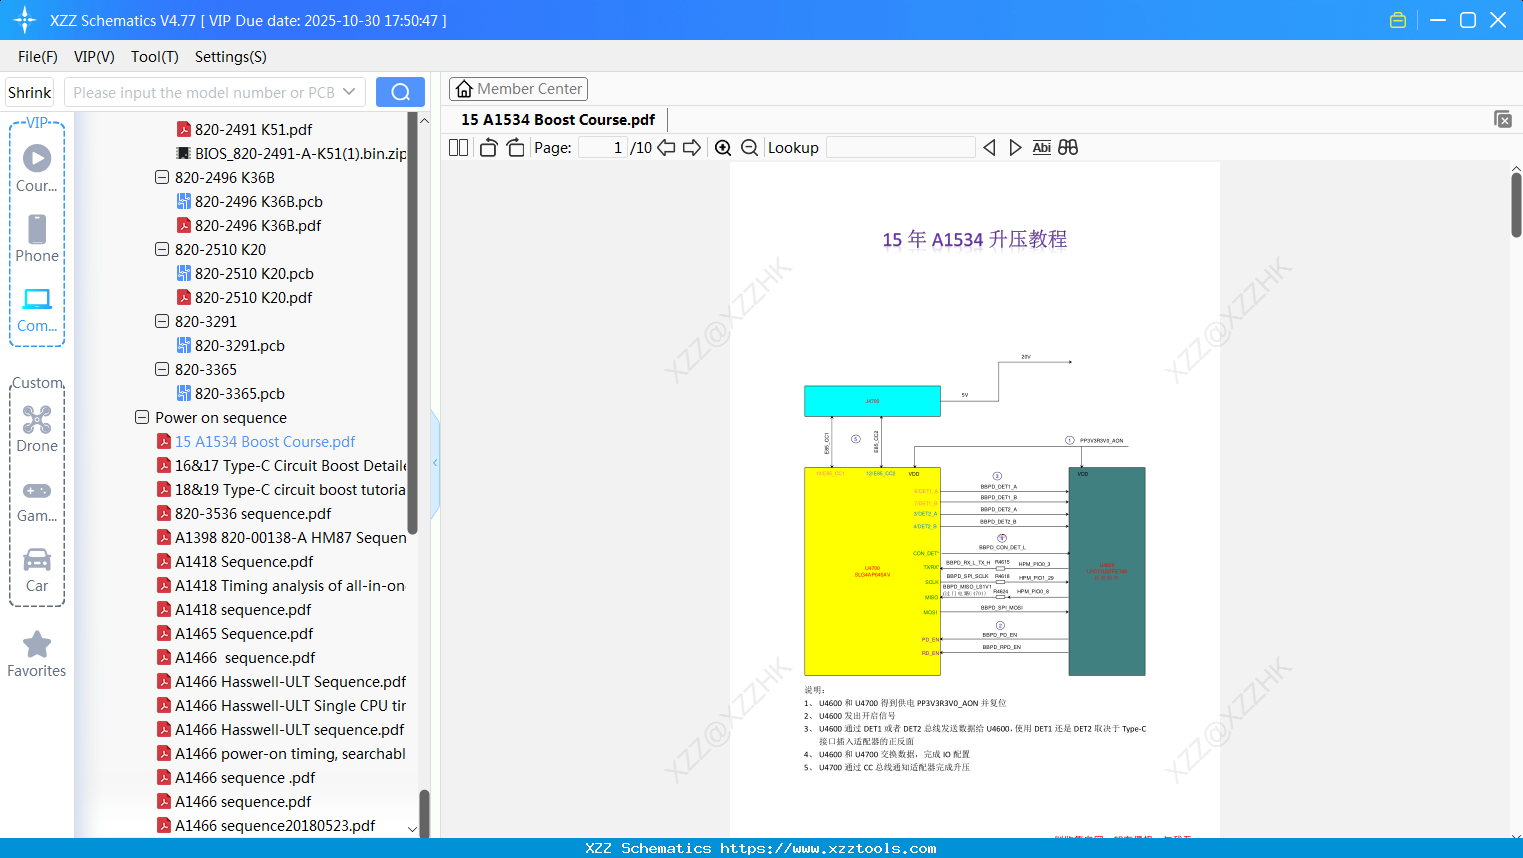Open 820-3536 sequence.pdf

click(x=253, y=513)
